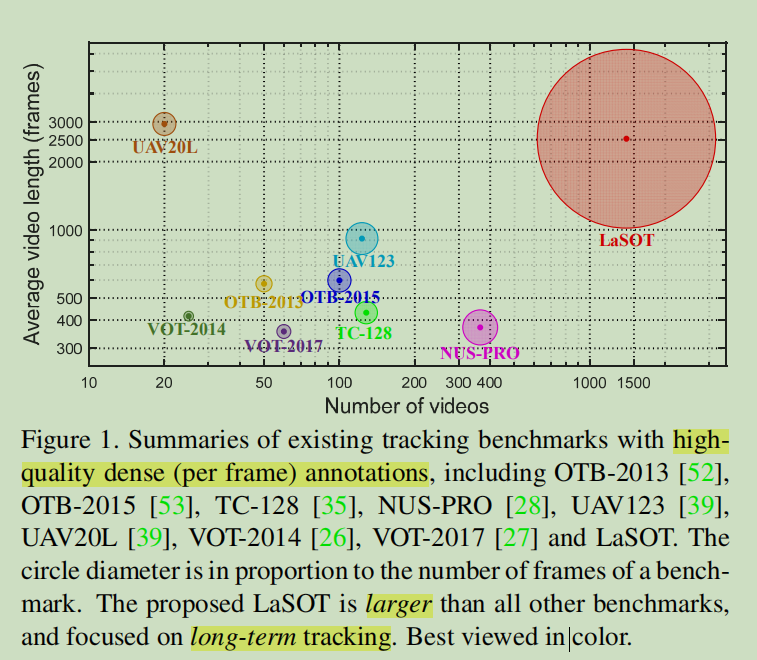Screen dimensions: 757x660
Task: Click the 'Figure 1.' caption heading
Action: click(70, 440)
